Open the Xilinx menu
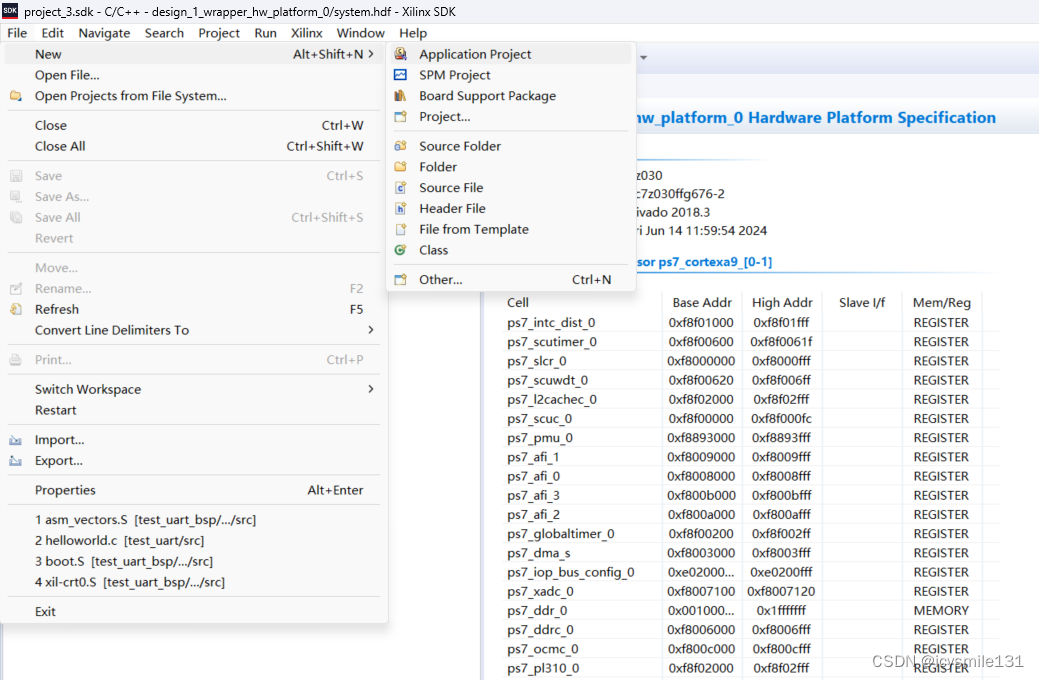The height and width of the screenshot is (680, 1039). pos(307,33)
